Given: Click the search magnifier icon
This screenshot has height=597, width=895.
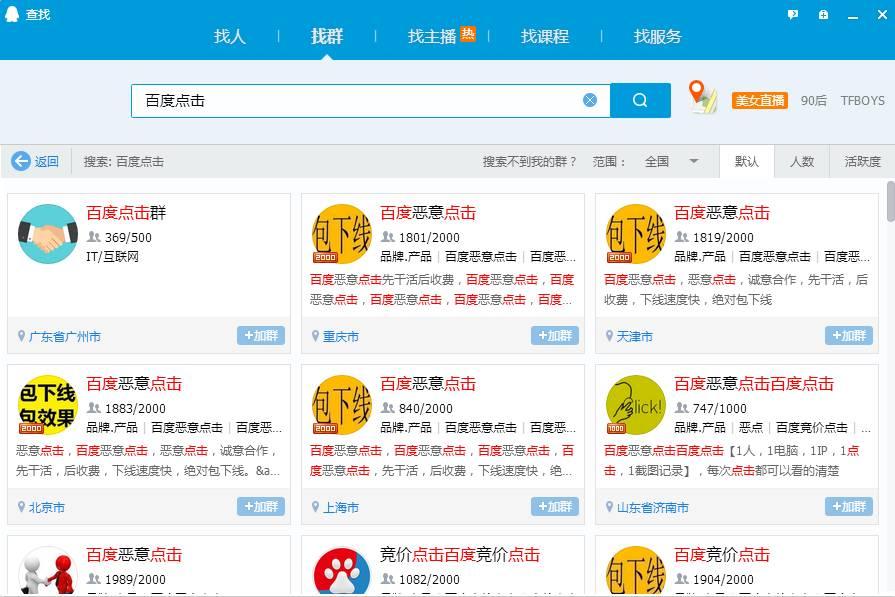Looking at the screenshot, I should click(639, 100).
